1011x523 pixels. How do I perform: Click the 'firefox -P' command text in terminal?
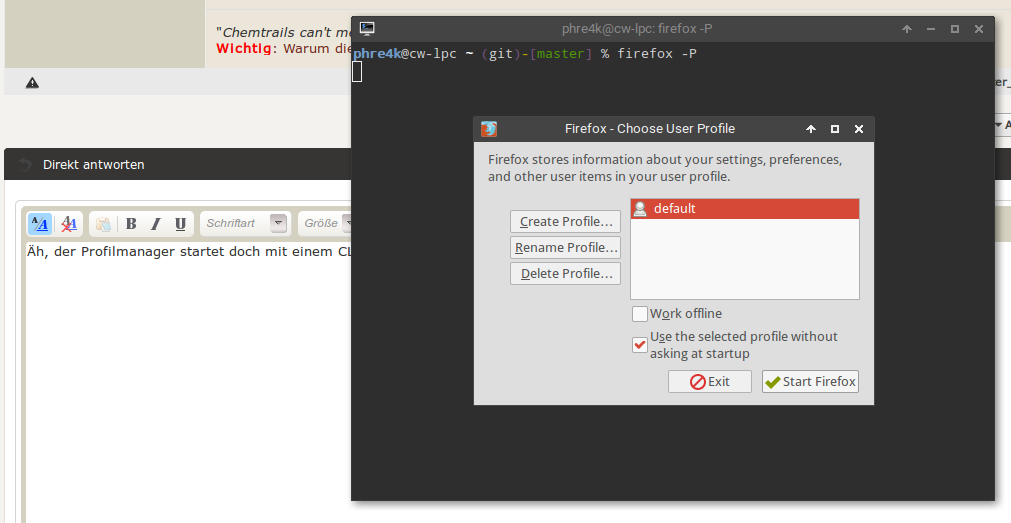656,54
